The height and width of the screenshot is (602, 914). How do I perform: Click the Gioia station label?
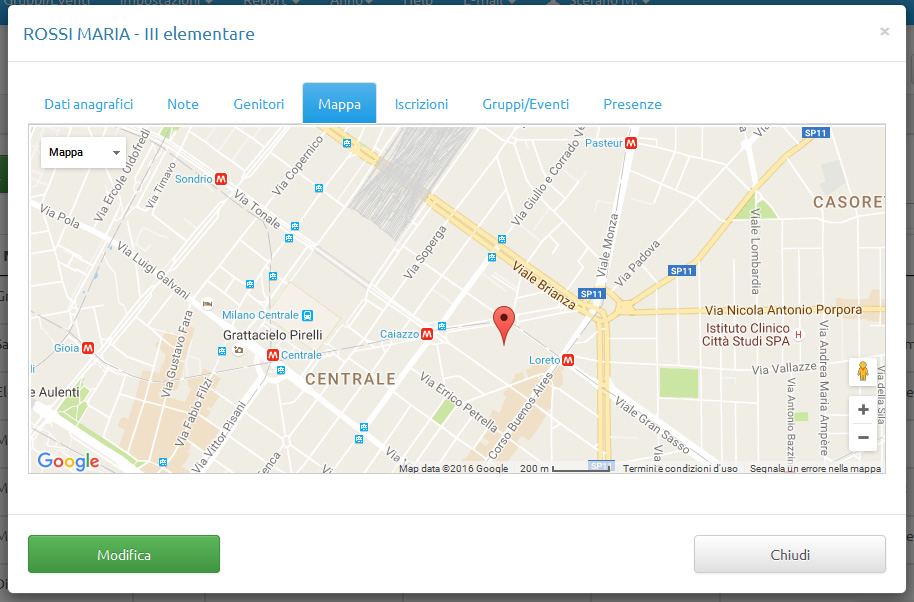pos(66,348)
